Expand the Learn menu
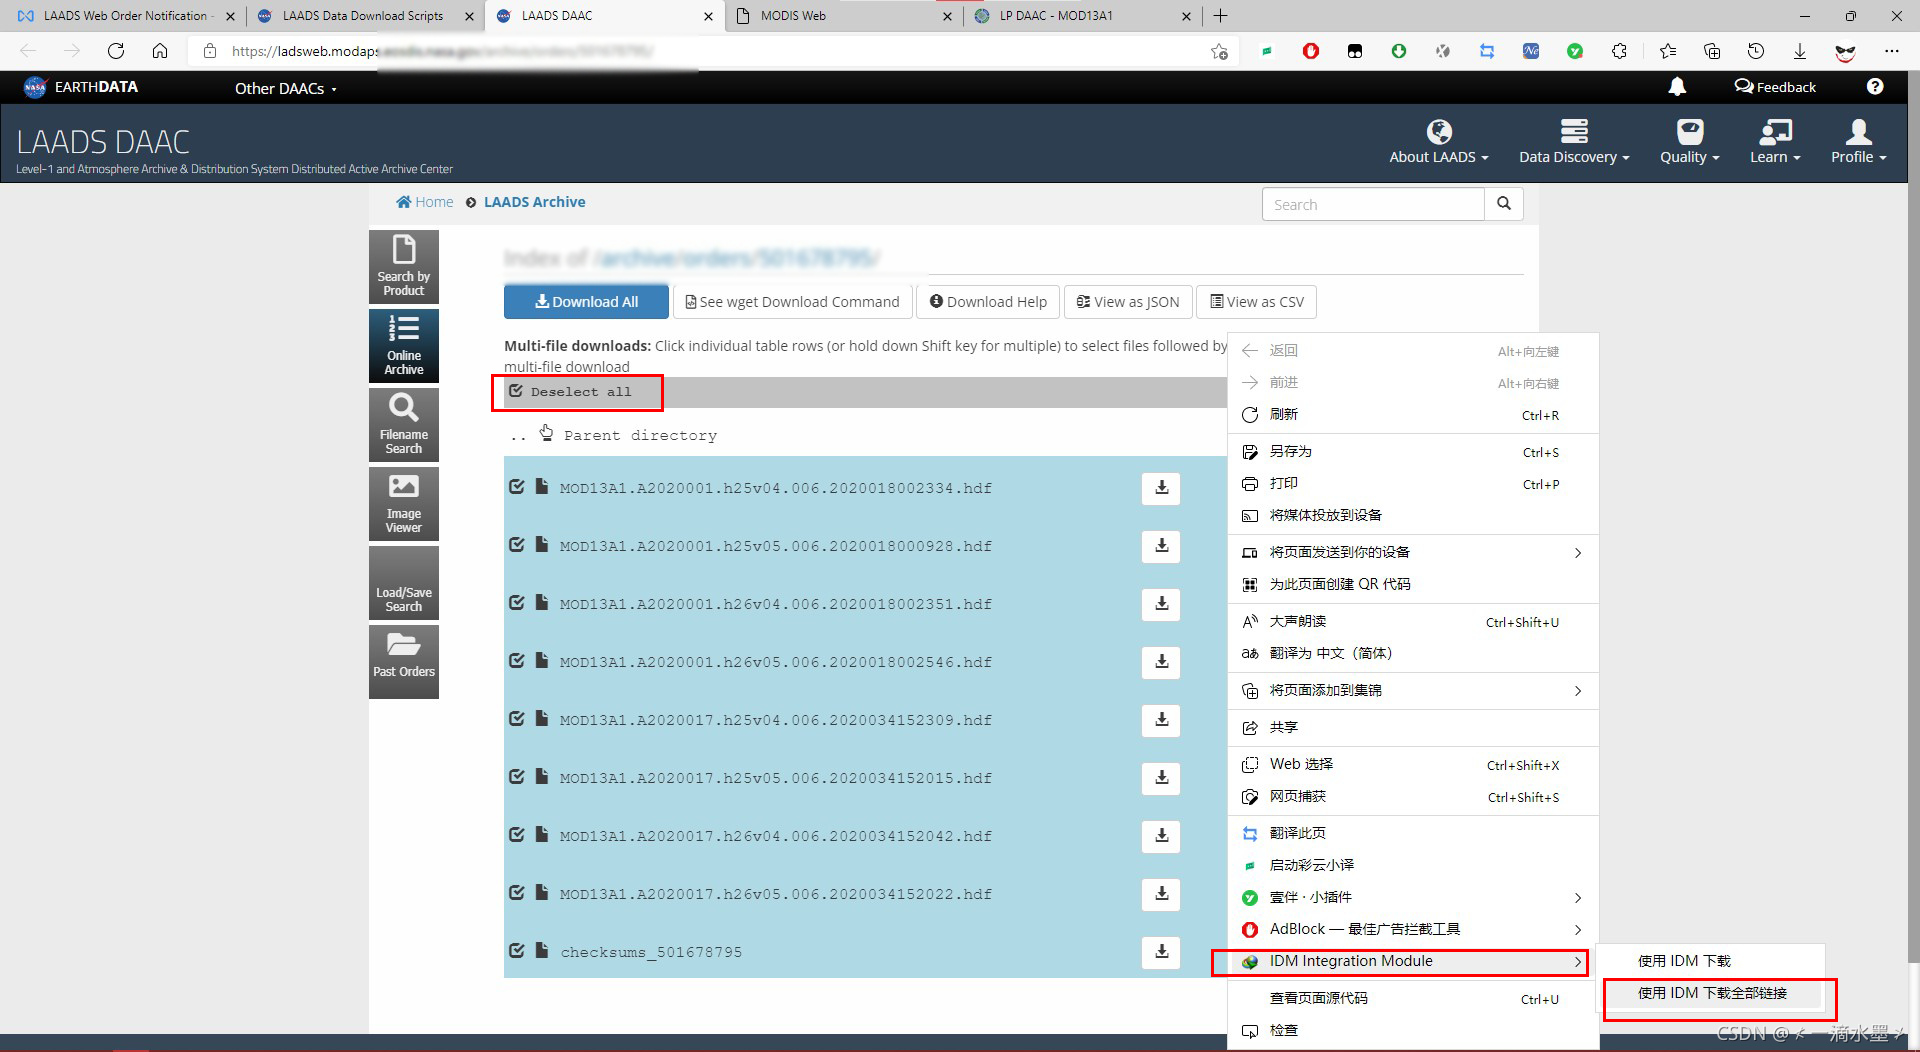The width and height of the screenshot is (1920, 1052). coord(1775,141)
